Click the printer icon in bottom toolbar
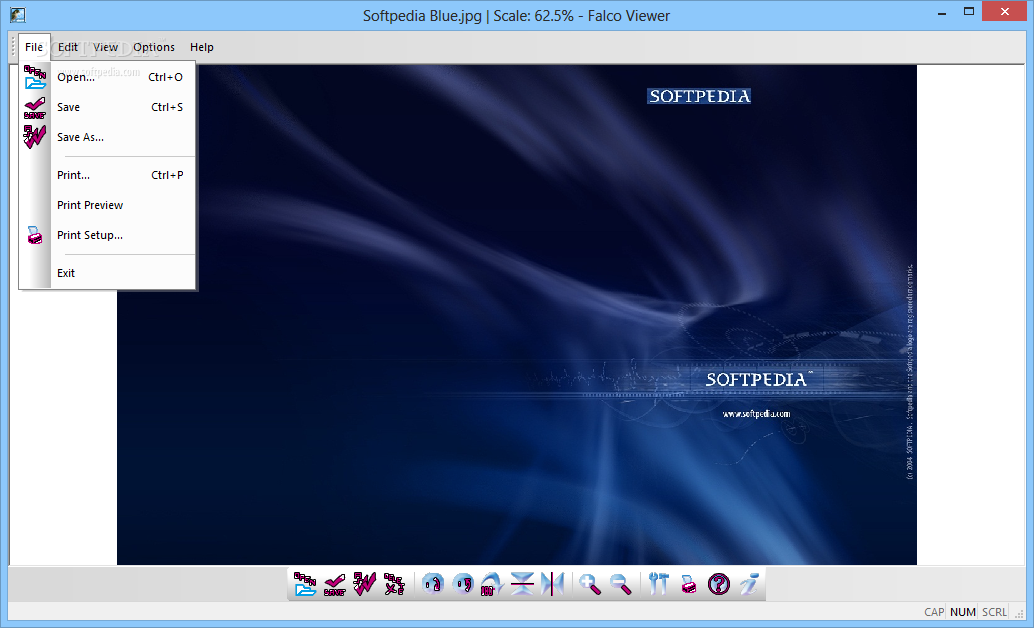1034x628 pixels. [x=688, y=584]
